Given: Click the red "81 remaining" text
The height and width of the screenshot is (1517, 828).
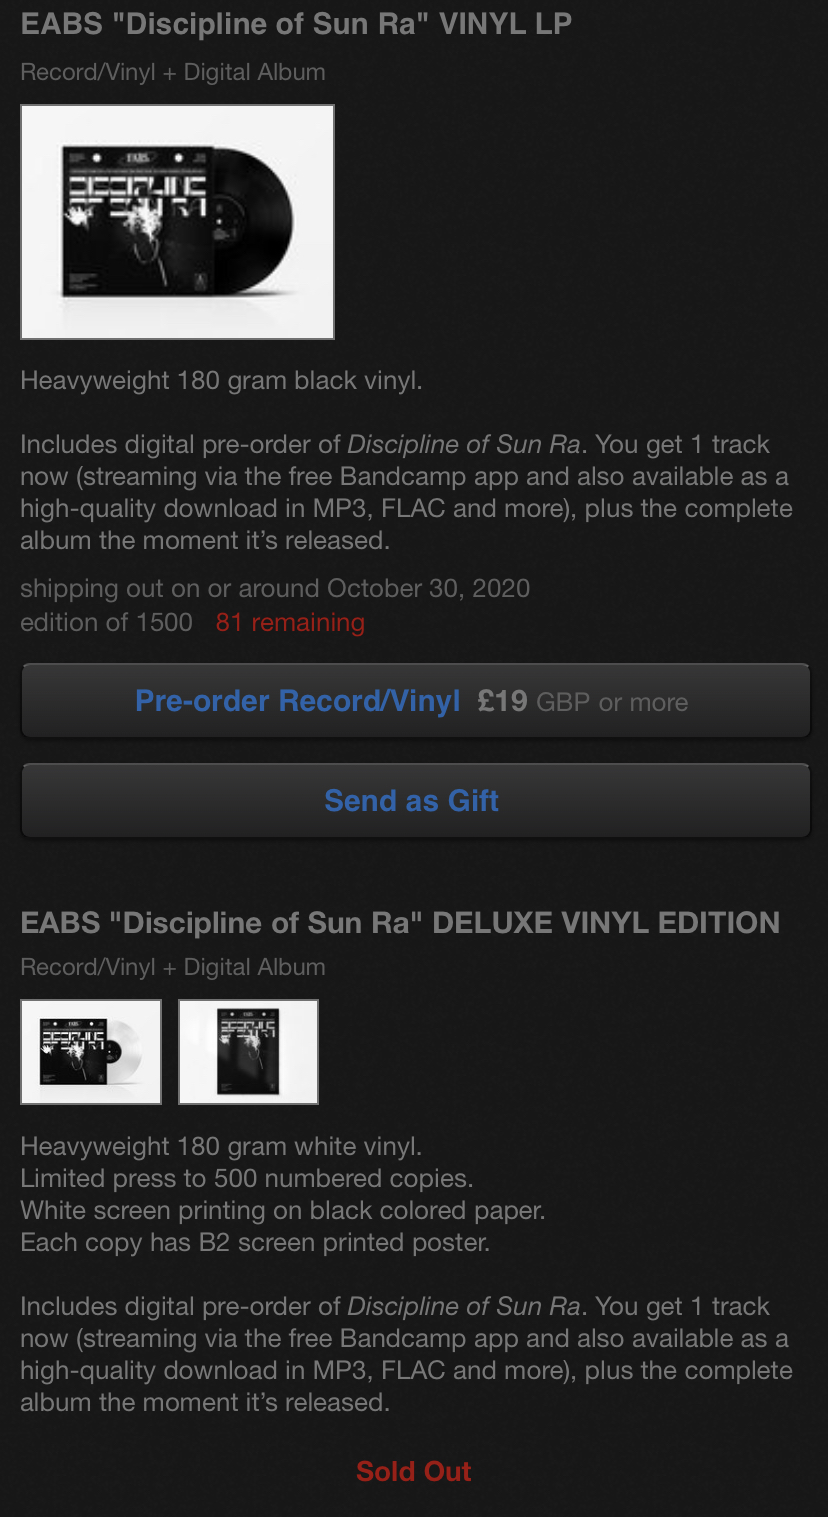Looking at the screenshot, I should point(290,622).
